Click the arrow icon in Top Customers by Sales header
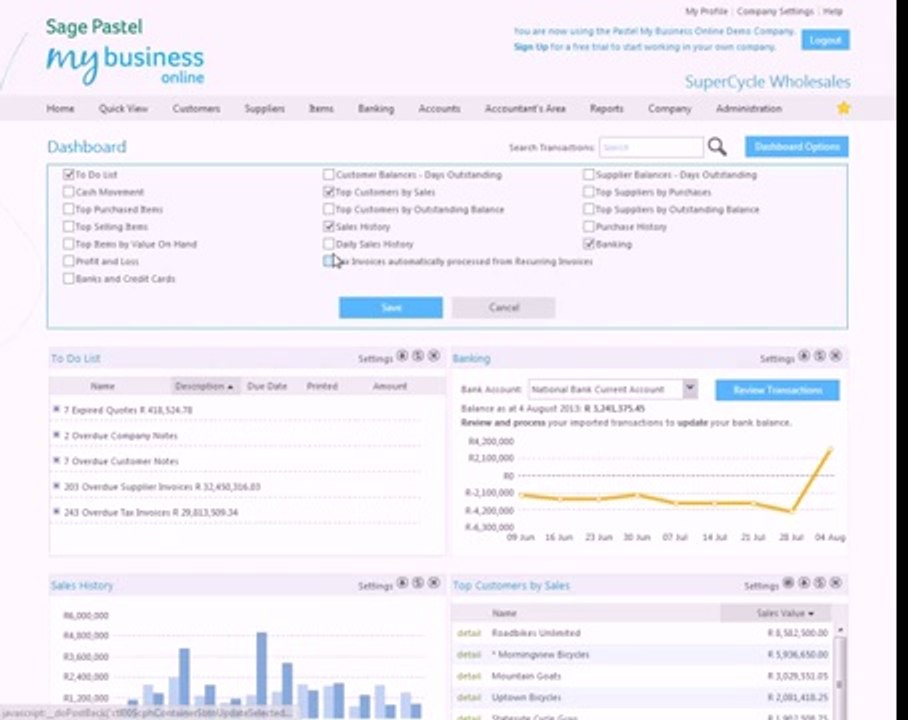This screenshot has height=720, width=908. coord(804,583)
